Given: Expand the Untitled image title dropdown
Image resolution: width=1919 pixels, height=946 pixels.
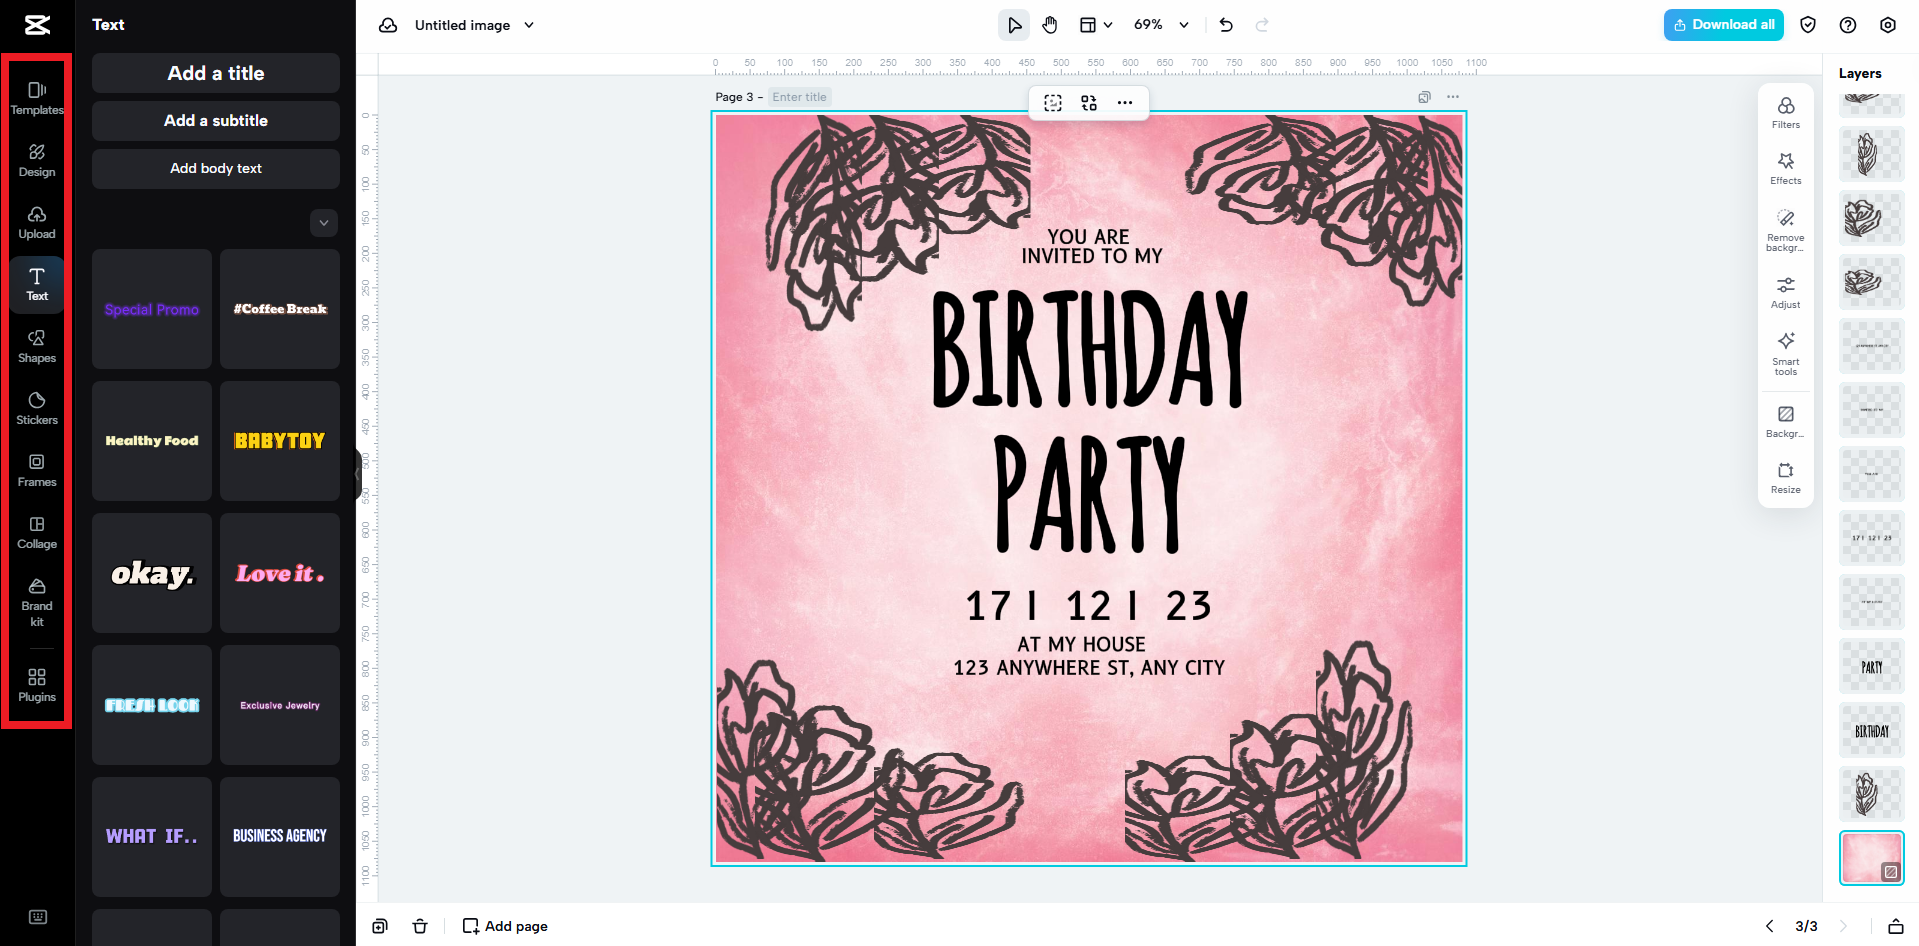Looking at the screenshot, I should pyautogui.click(x=530, y=24).
